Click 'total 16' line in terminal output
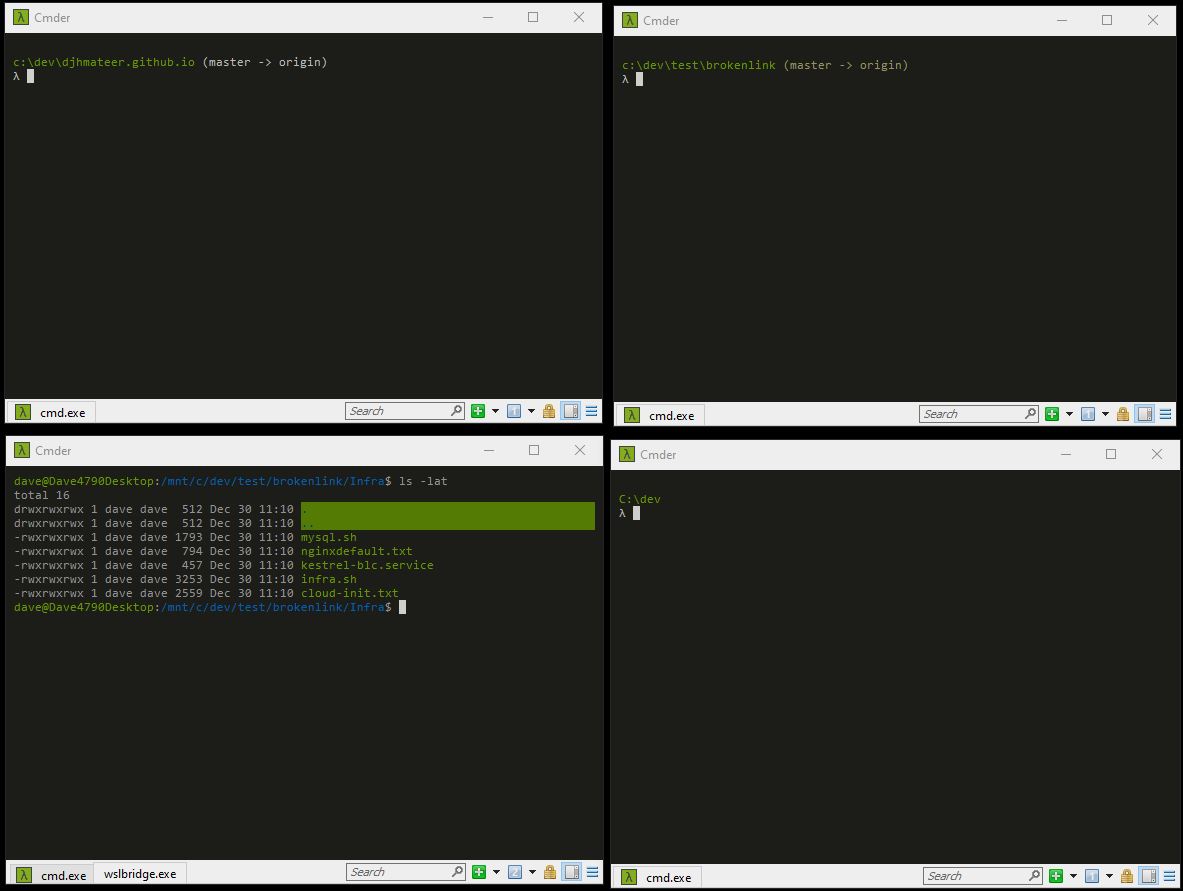This screenshot has width=1183, height=891. (x=41, y=495)
